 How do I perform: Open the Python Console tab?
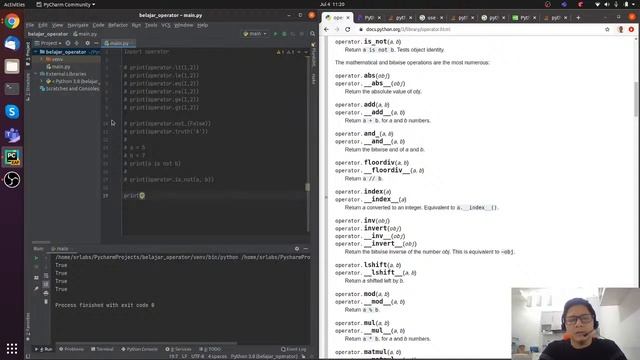tap(139, 349)
